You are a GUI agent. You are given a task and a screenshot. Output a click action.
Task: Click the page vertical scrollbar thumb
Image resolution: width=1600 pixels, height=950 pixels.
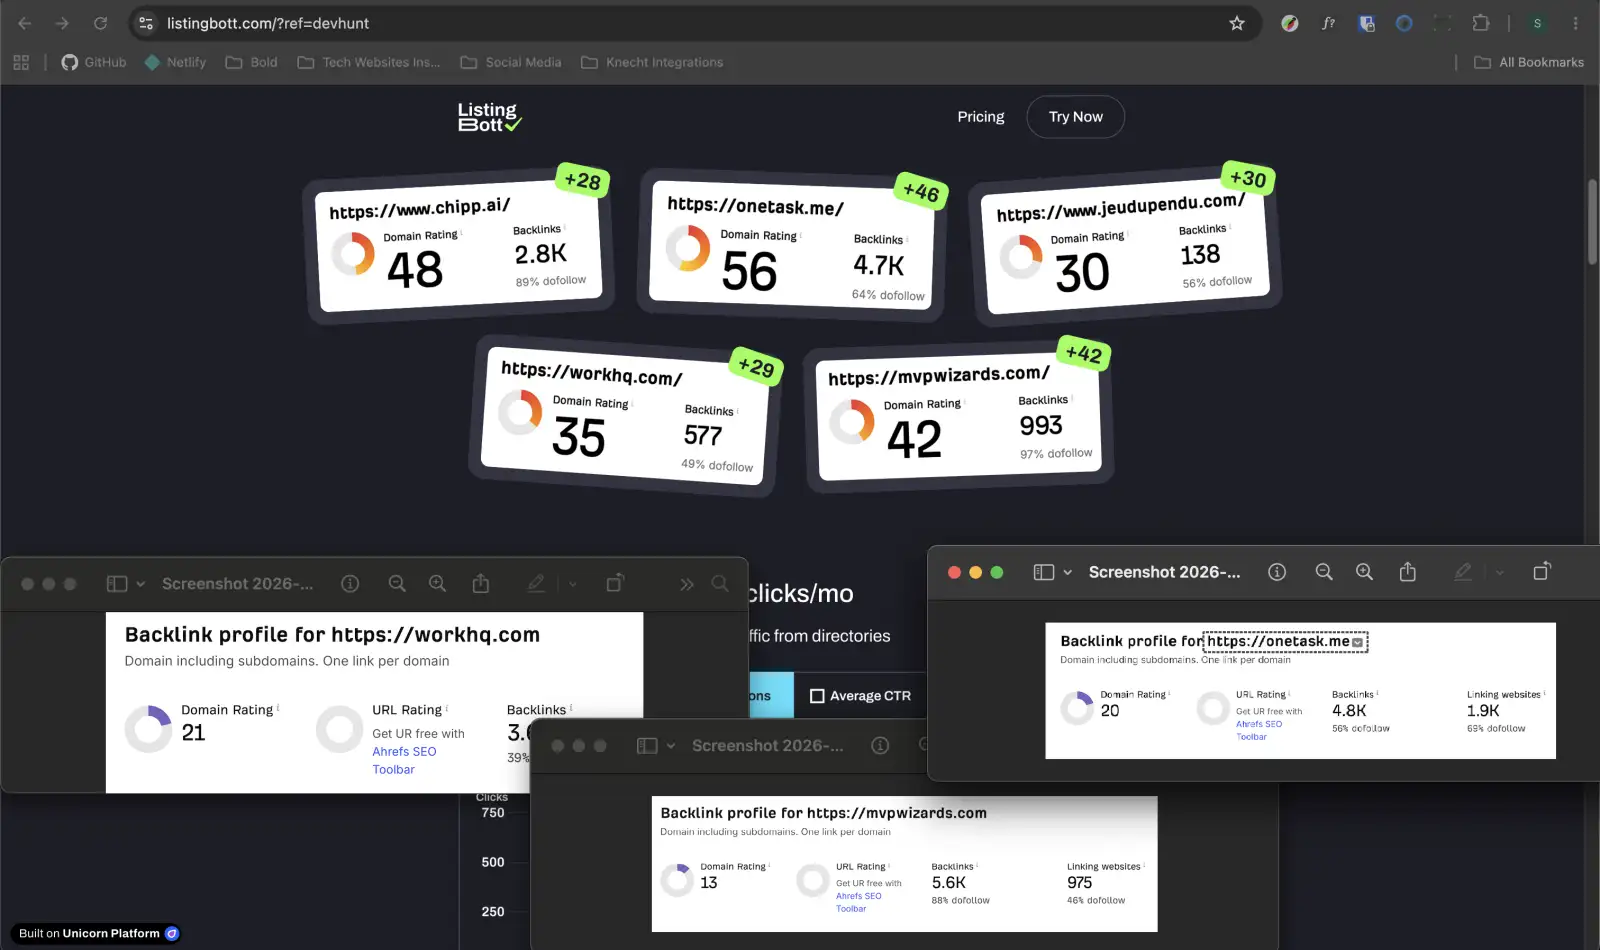[1592, 222]
